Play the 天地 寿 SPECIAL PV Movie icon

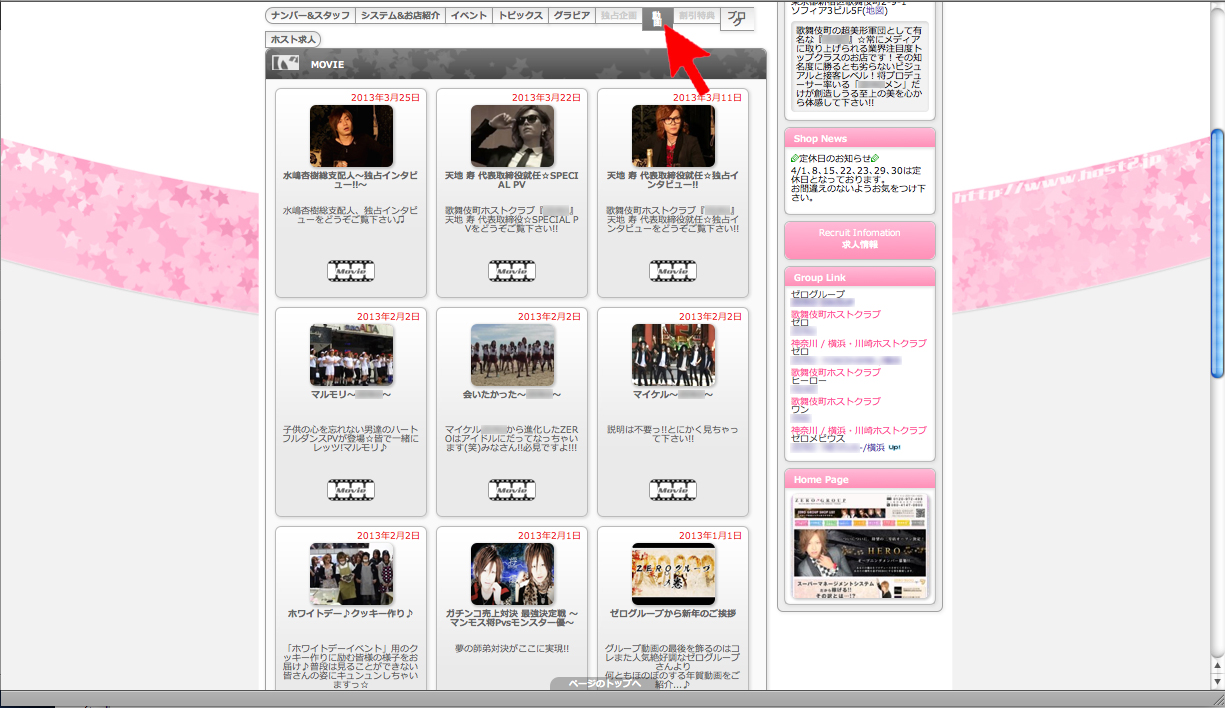click(511, 270)
